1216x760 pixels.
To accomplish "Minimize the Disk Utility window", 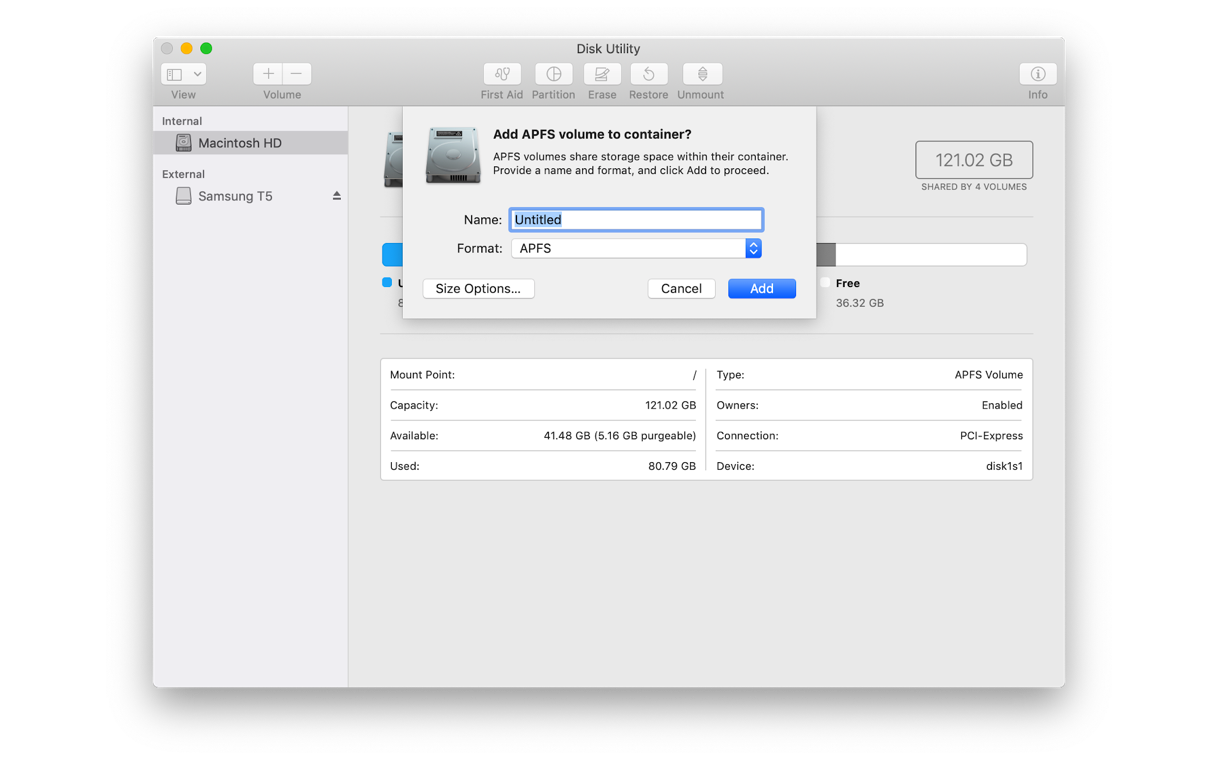I will (x=186, y=48).
